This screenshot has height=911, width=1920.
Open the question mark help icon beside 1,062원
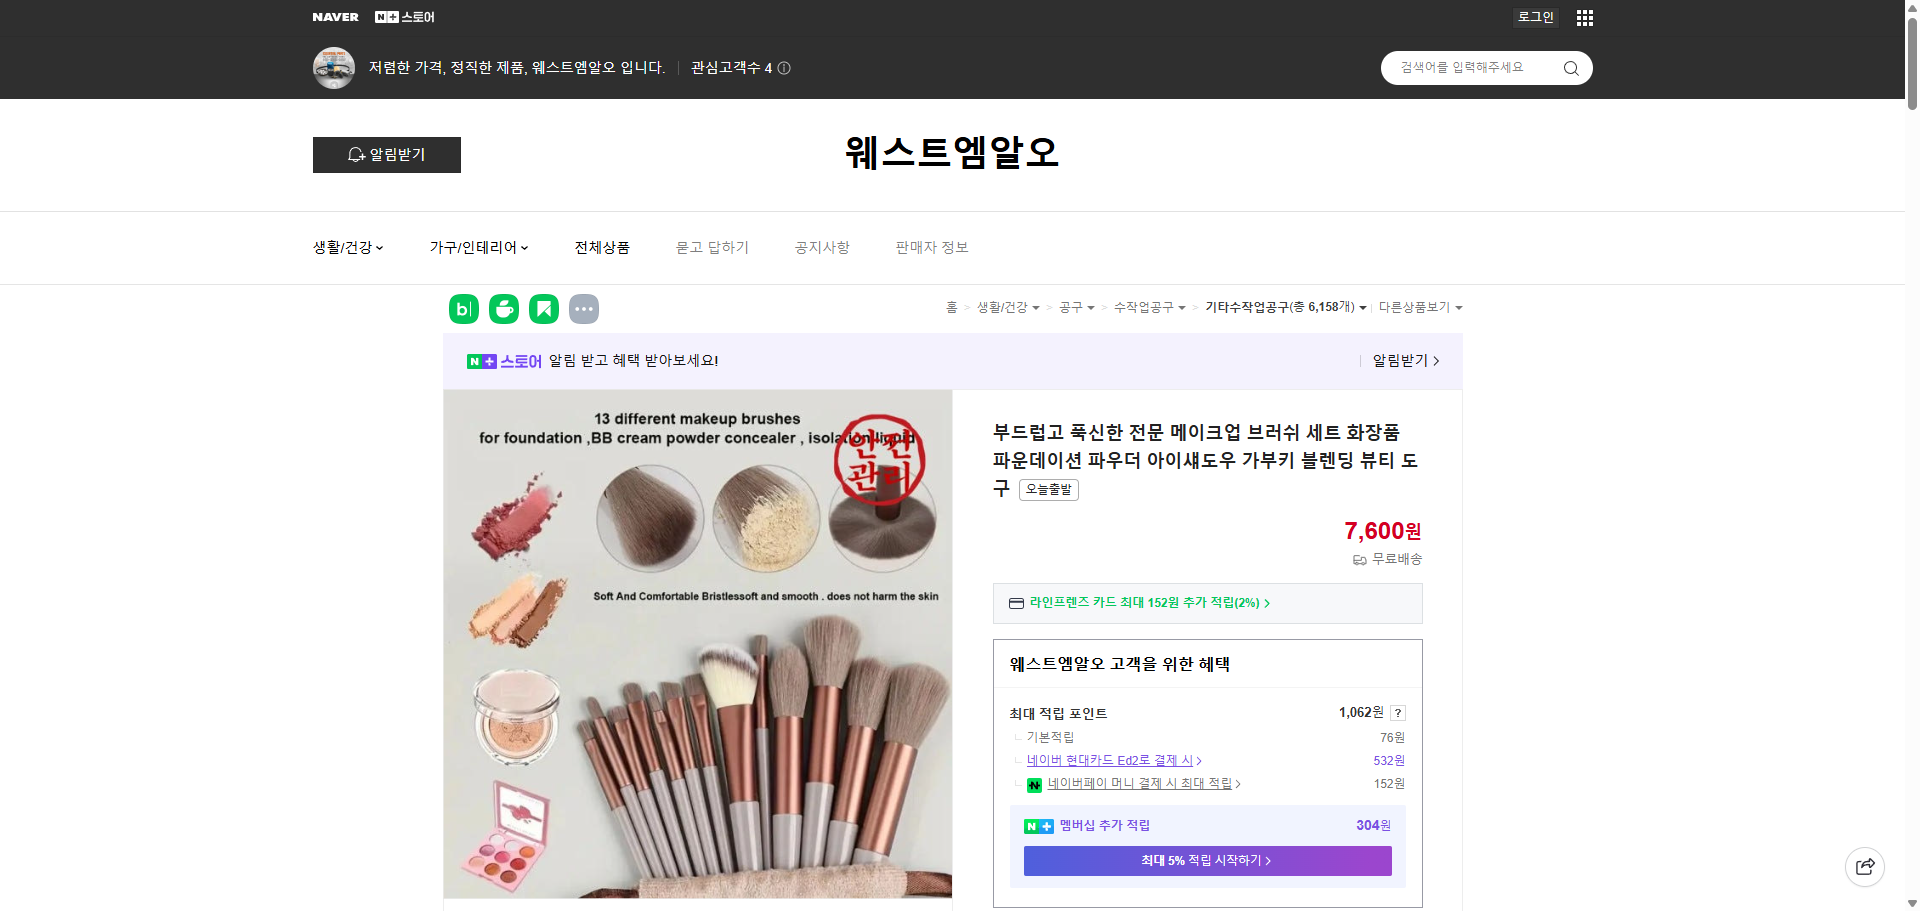click(x=1397, y=713)
